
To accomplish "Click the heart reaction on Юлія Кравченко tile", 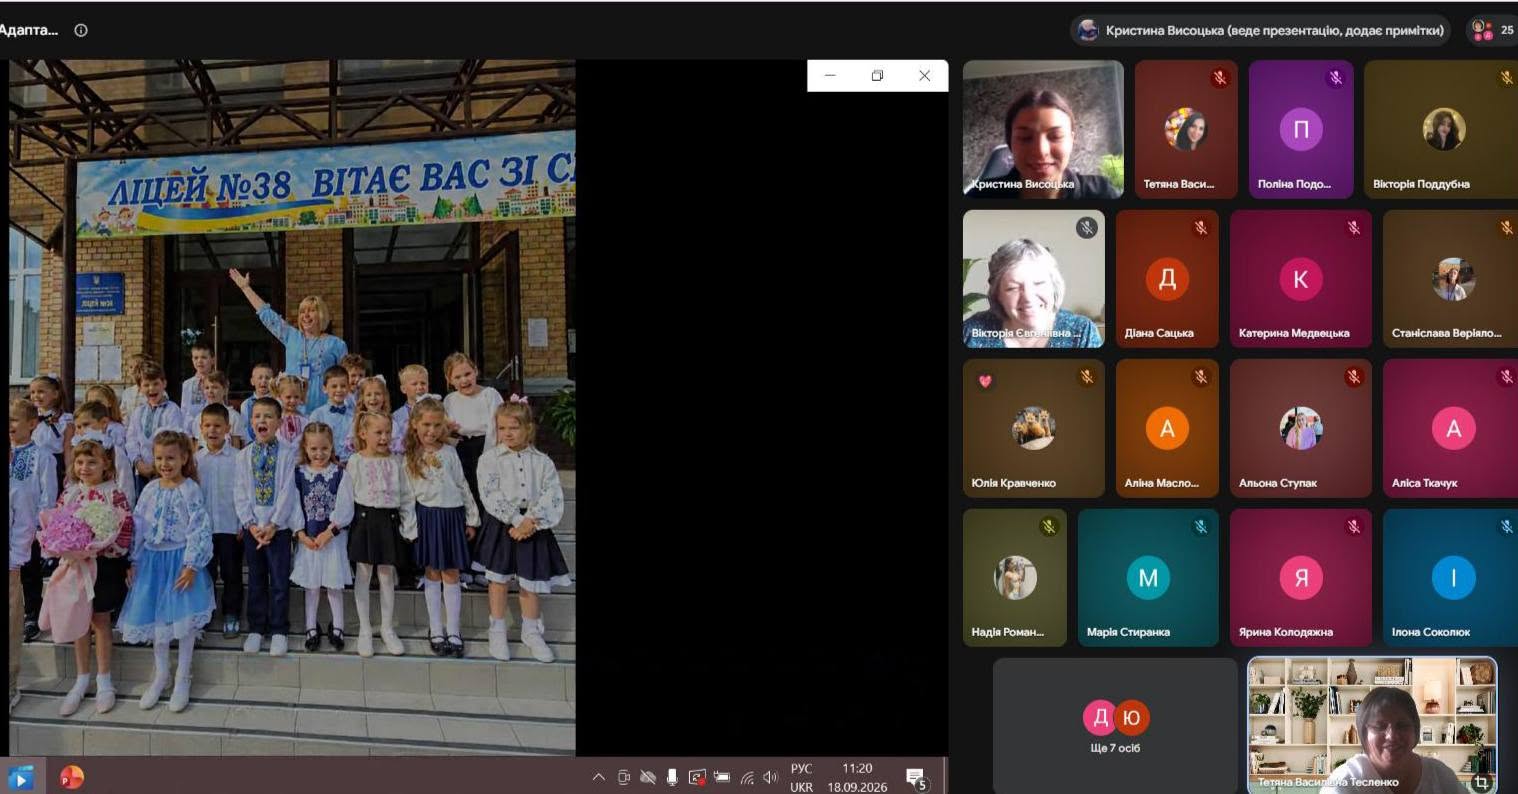I will 985,380.
